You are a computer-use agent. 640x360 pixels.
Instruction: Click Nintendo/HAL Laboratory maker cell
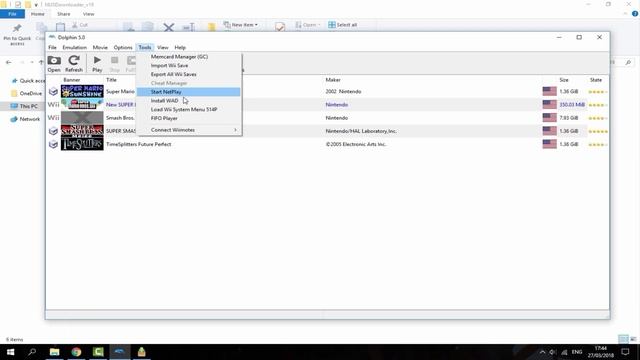[x=361, y=131]
